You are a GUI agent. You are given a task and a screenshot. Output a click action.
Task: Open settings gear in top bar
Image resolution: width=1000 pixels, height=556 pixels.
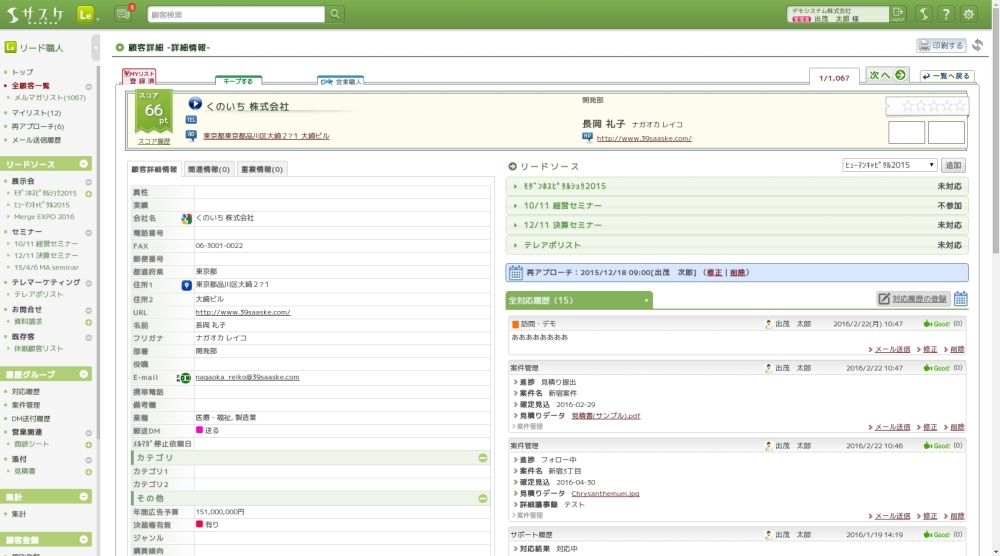968,14
